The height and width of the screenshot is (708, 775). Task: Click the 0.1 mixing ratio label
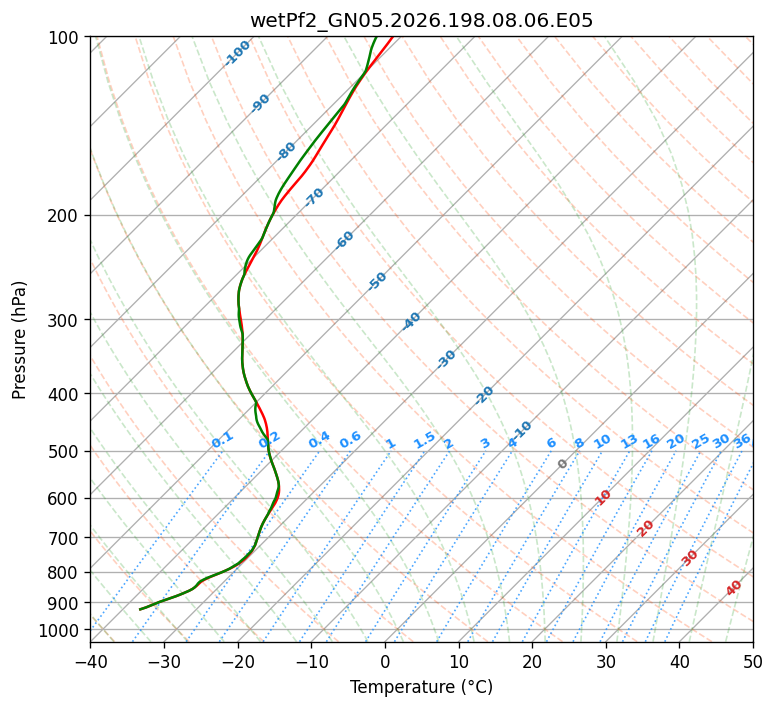coord(222,440)
